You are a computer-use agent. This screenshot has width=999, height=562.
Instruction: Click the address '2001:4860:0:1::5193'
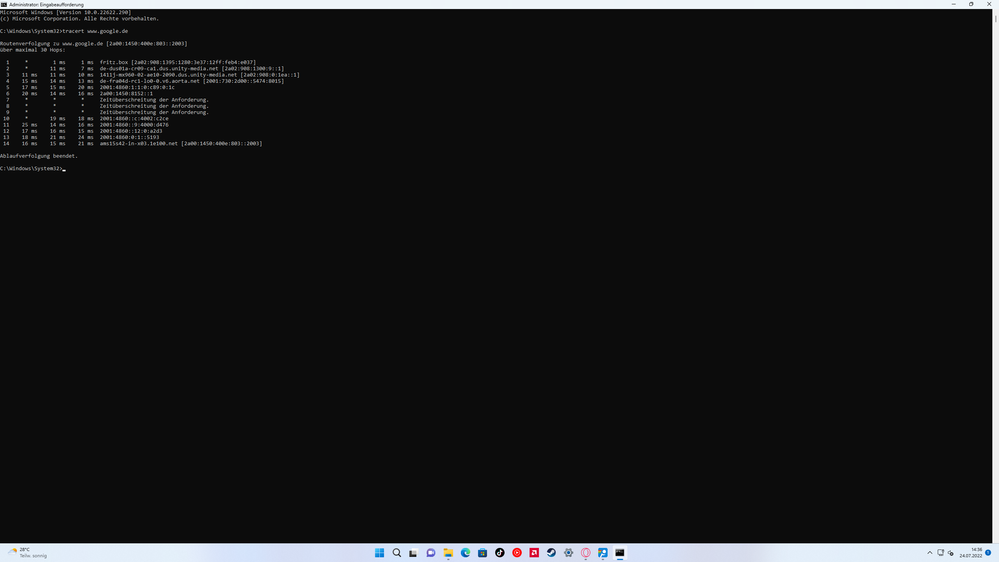129,137
